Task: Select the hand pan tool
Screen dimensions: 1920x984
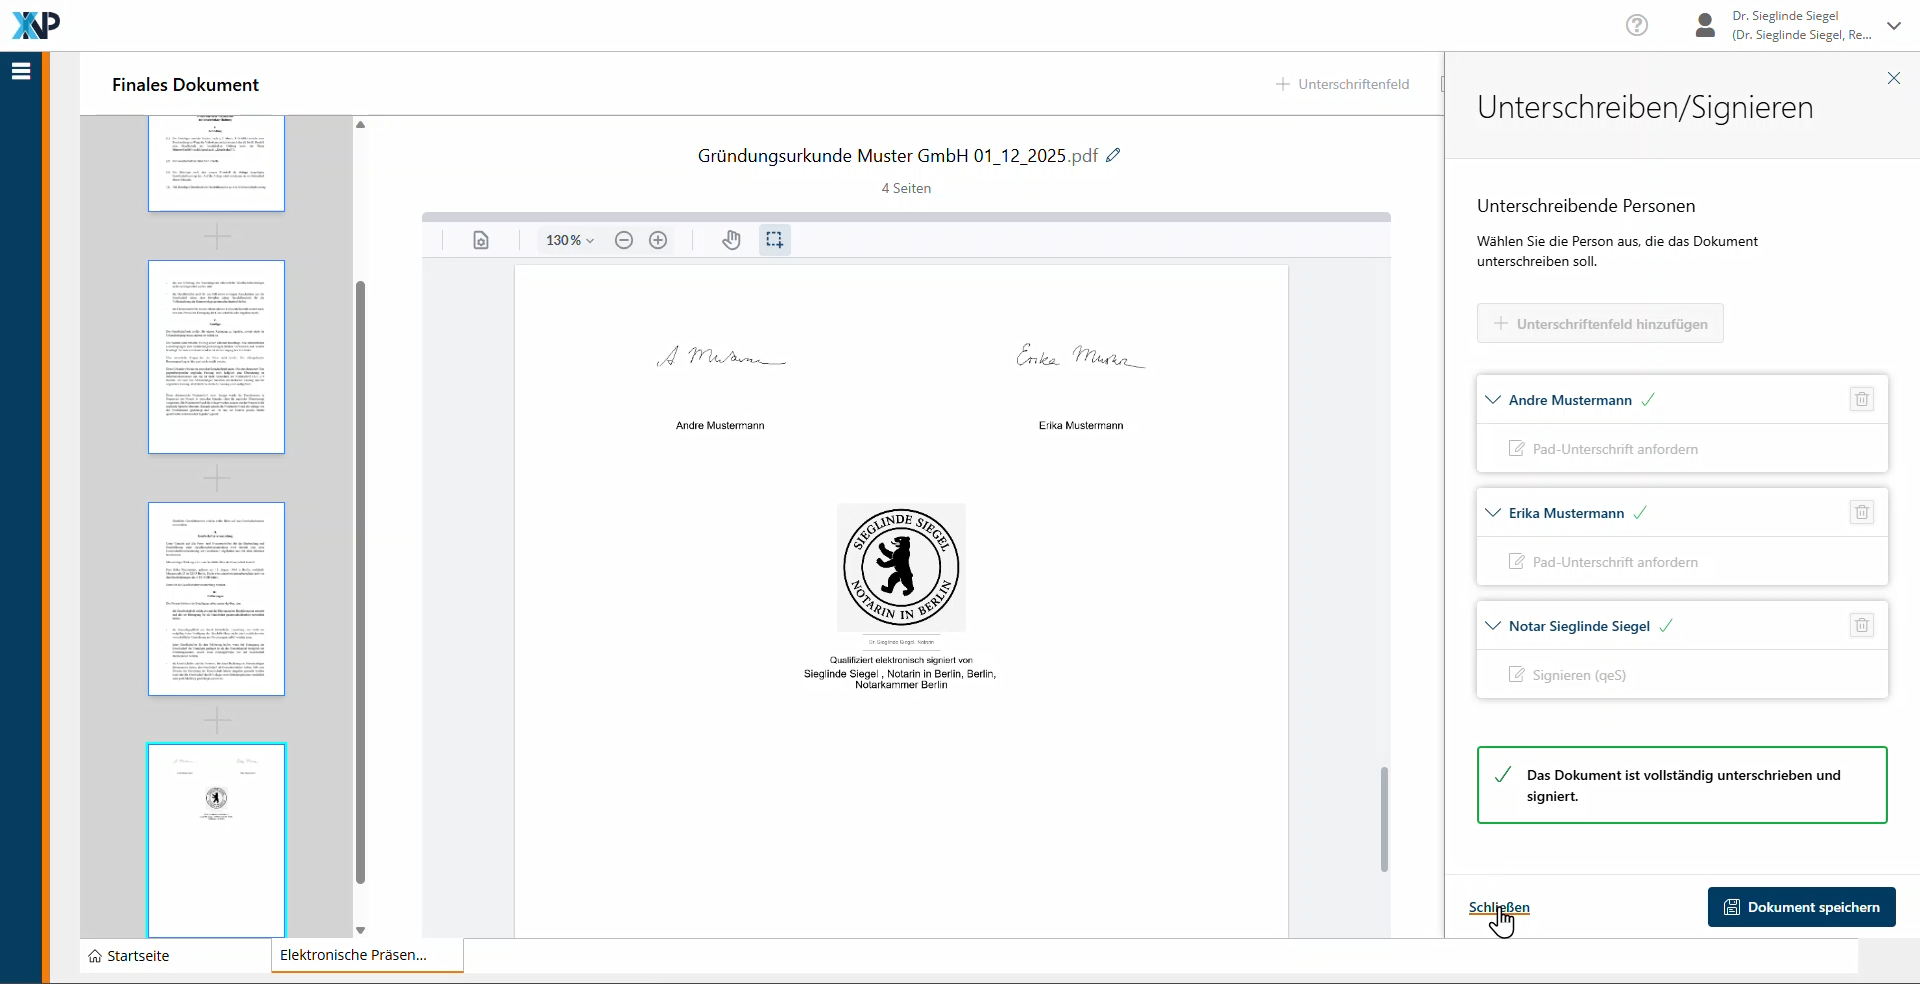Action: point(731,240)
